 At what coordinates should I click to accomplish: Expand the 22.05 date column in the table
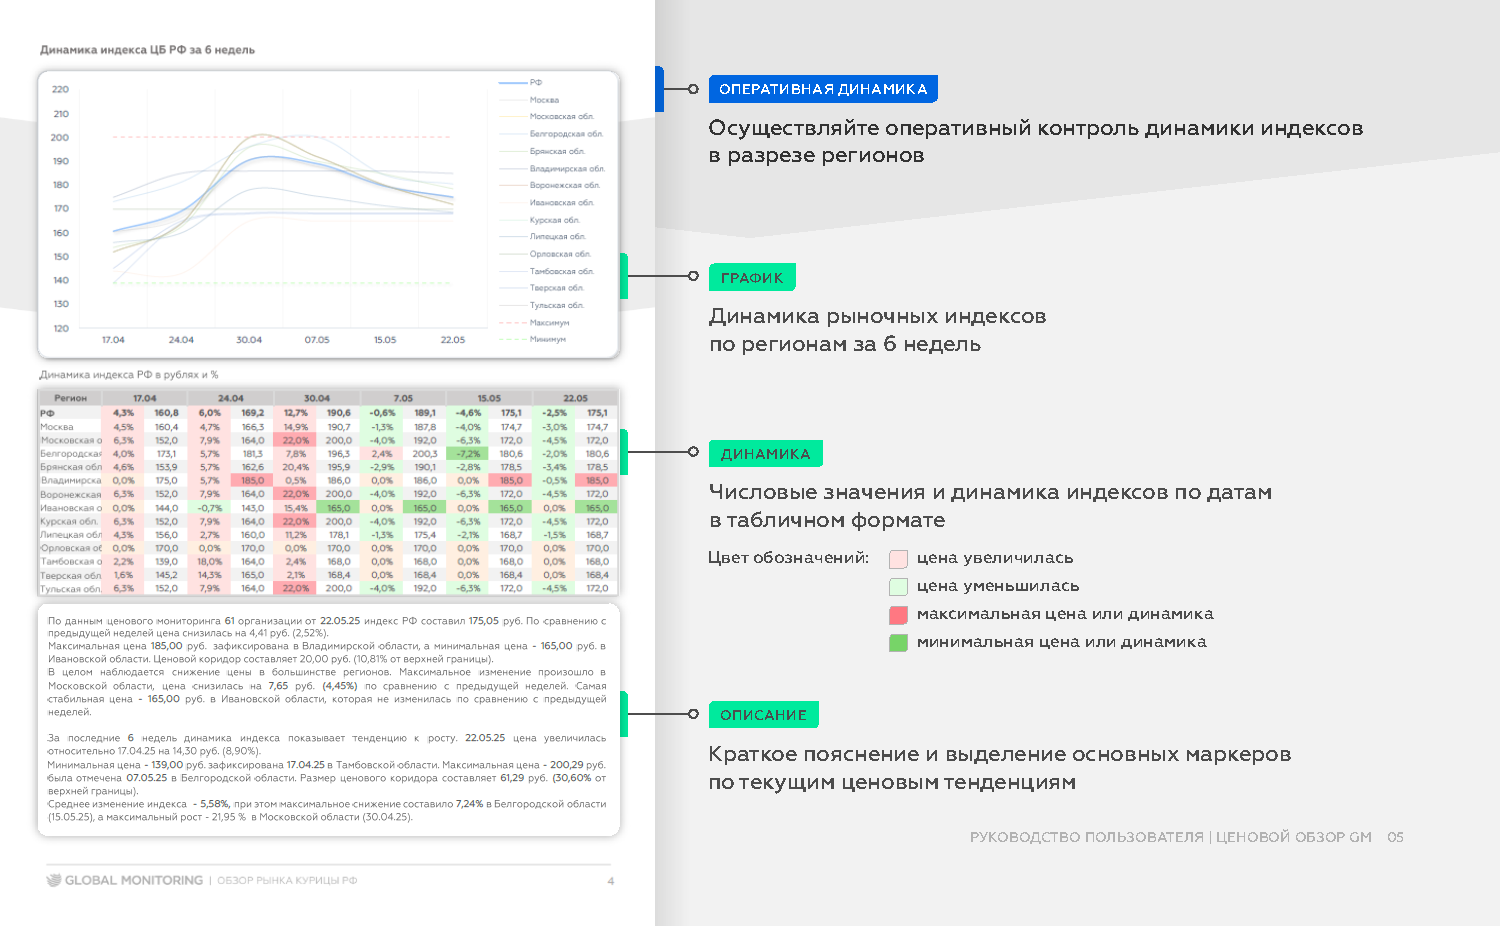578,397
